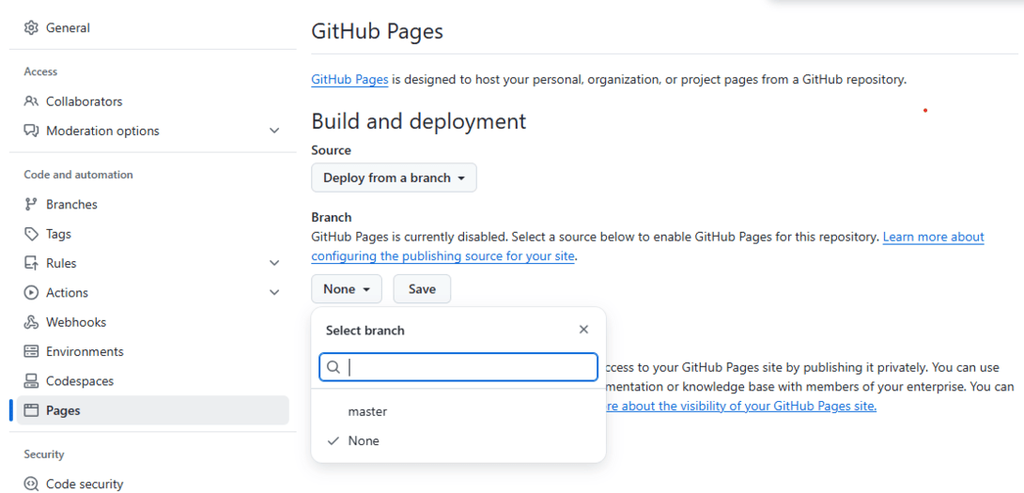This screenshot has height=493, width=1024.
Task: Click the Collaborators people icon
Action: point(31,101)
